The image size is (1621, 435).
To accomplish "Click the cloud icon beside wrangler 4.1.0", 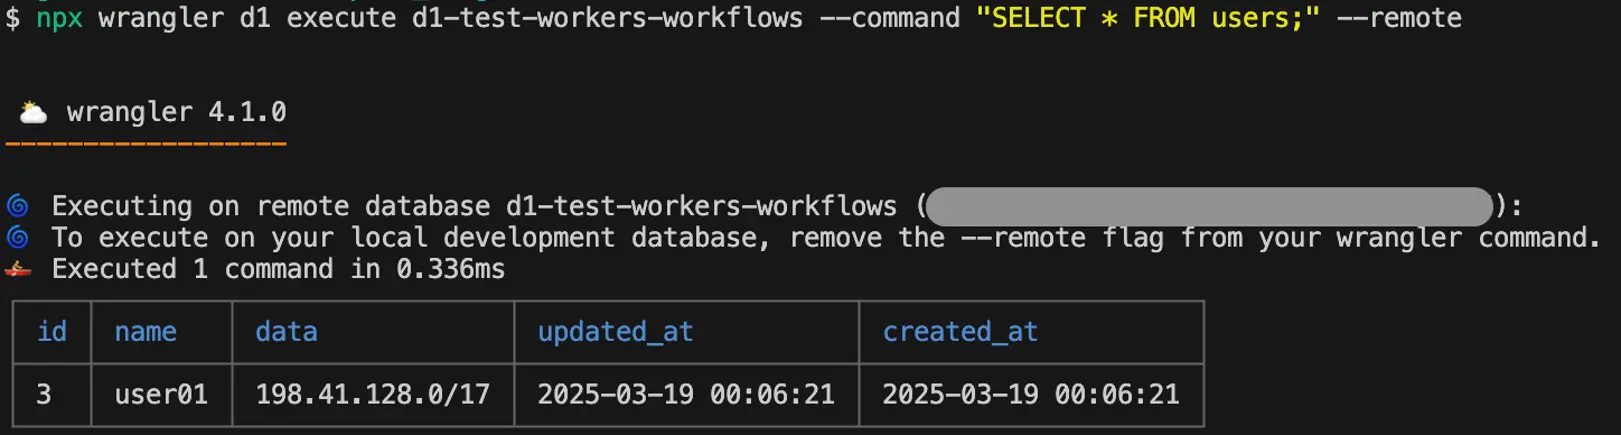I will coord(33,113).
